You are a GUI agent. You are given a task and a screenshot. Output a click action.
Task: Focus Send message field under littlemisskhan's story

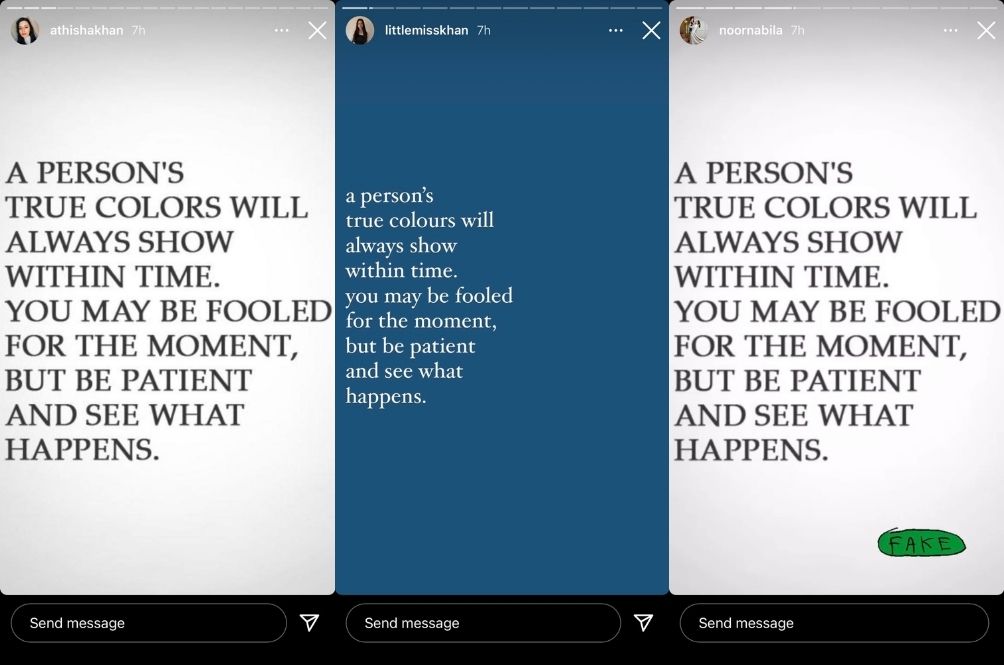click(483, 623)
